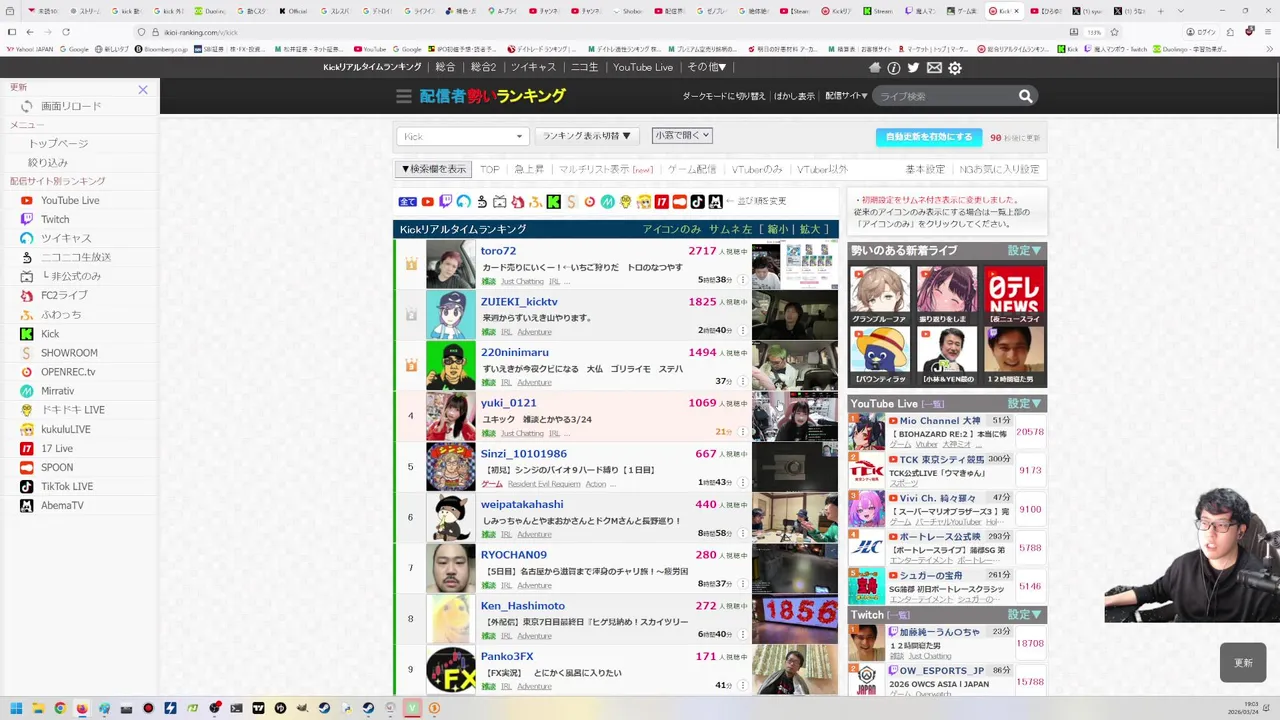Image resolution: width=1280 pixels, height=720 pixels.
Task: Open the settings gear icon in header
Action: tap(955, 68)
